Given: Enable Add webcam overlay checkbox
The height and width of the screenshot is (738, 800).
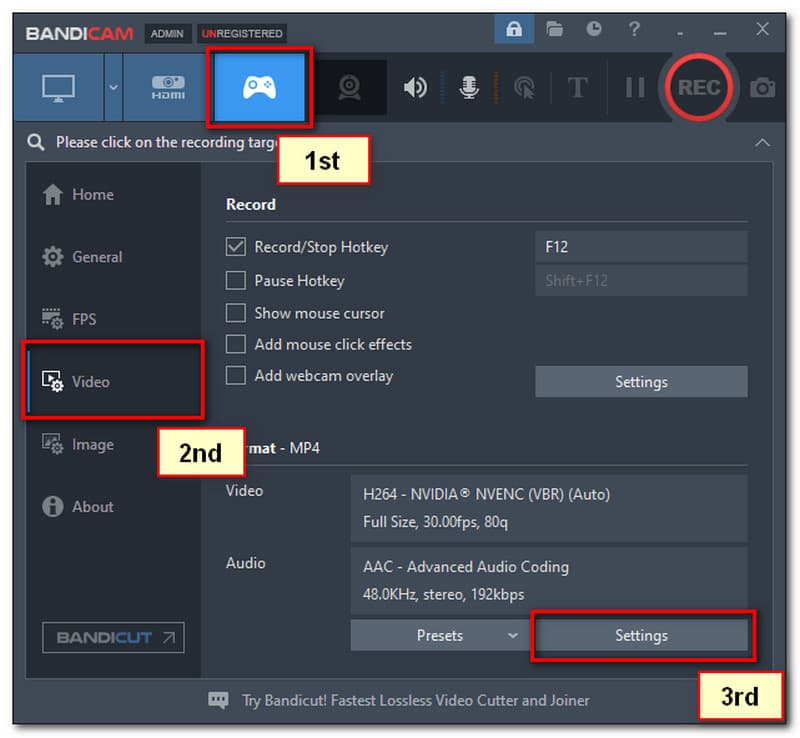Looking at the screenshot, I should point(235,375).
